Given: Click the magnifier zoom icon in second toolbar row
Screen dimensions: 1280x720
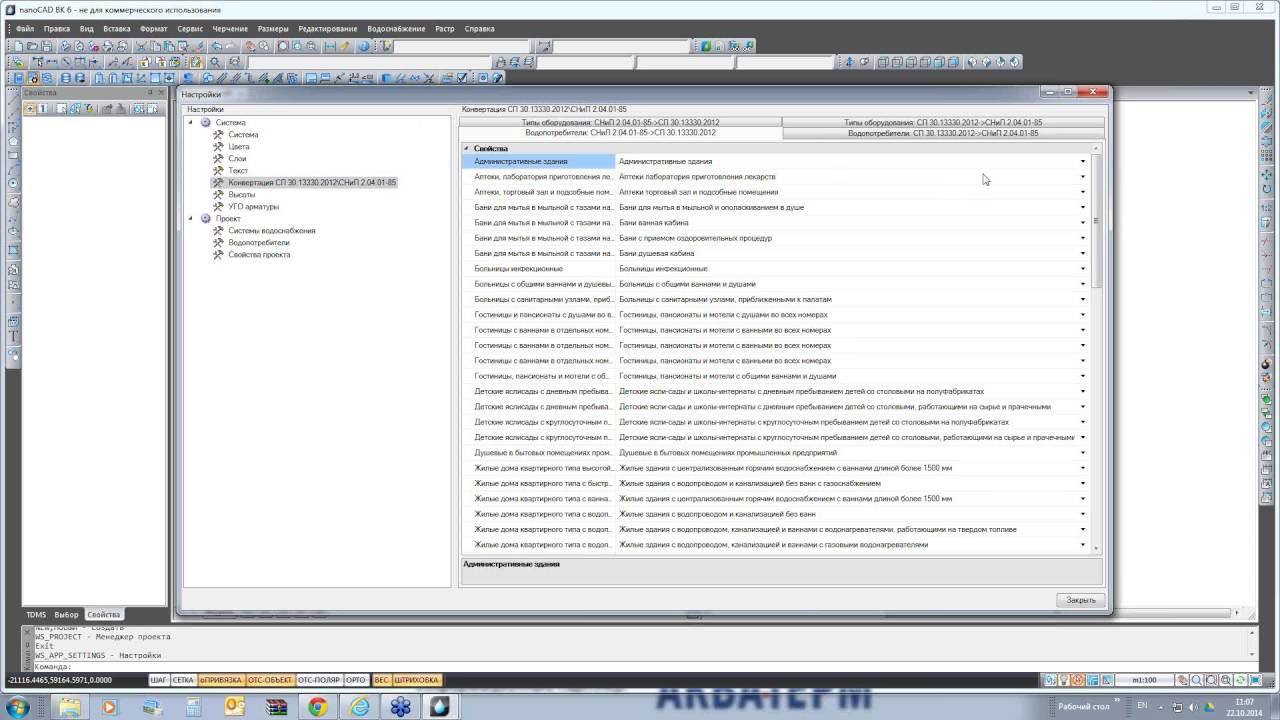Looking at the screenshot, I should click(215, 62).
